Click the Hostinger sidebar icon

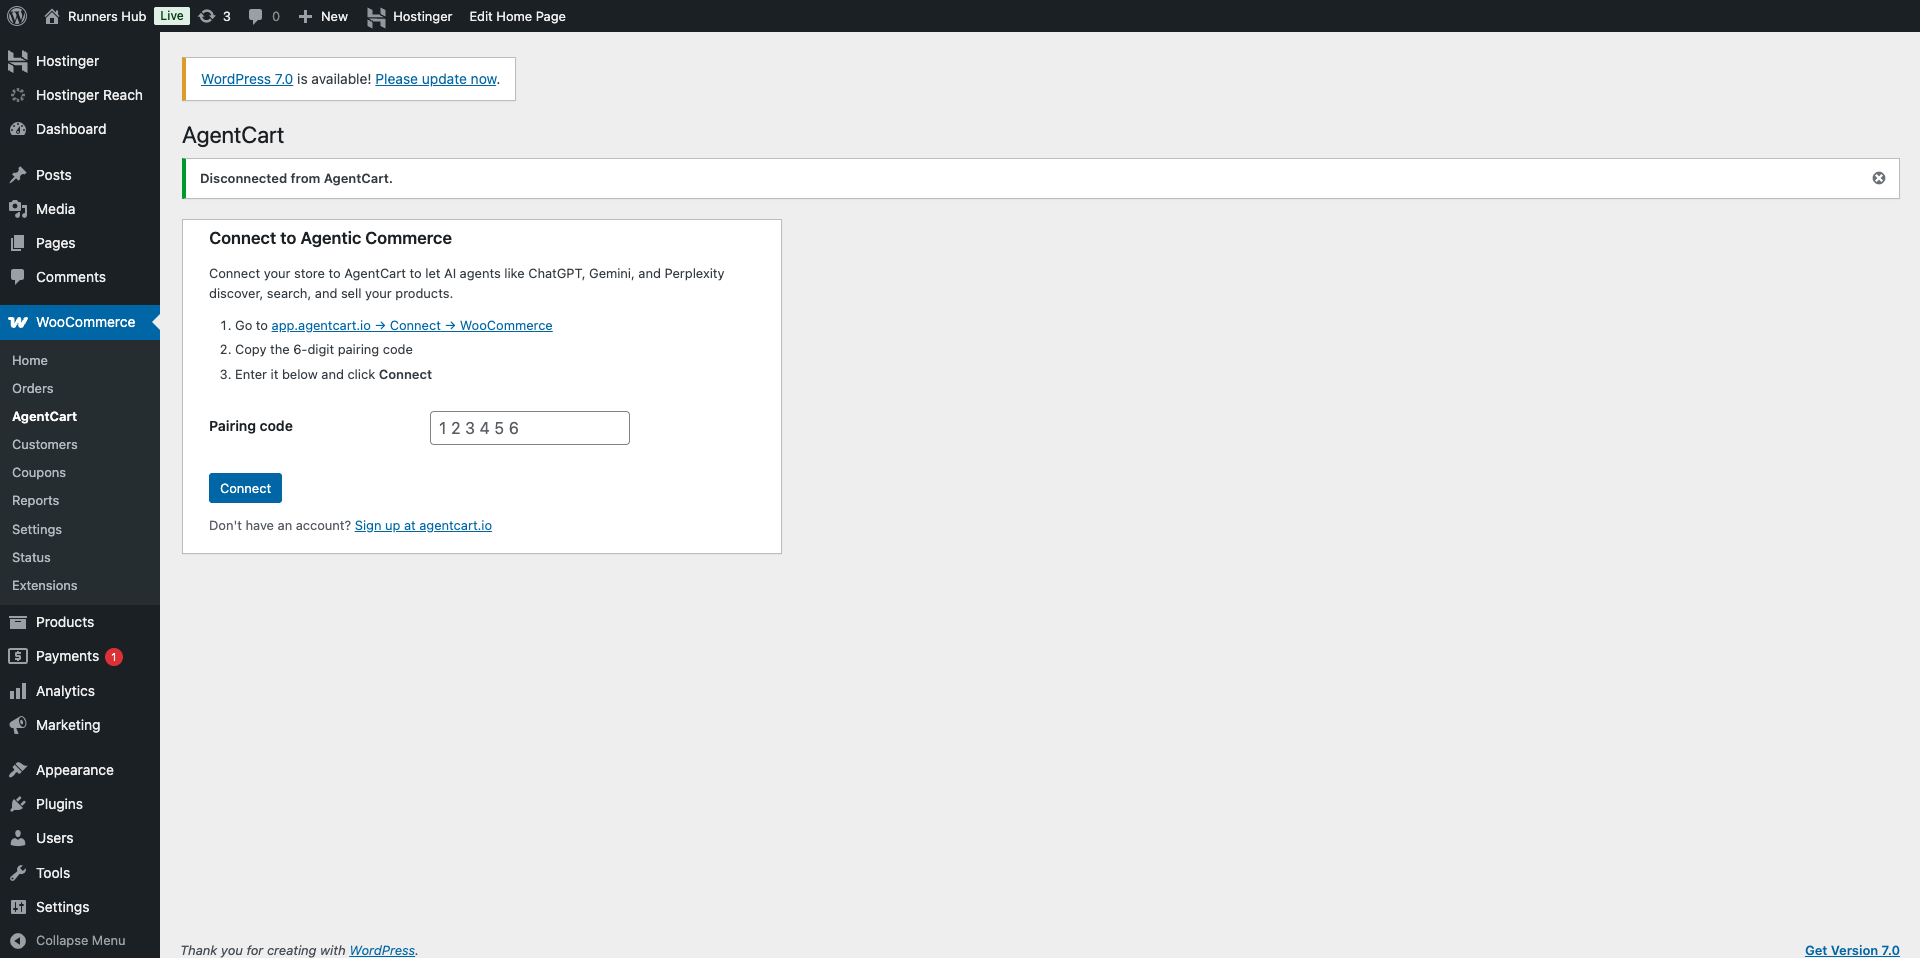pos(18,61)
